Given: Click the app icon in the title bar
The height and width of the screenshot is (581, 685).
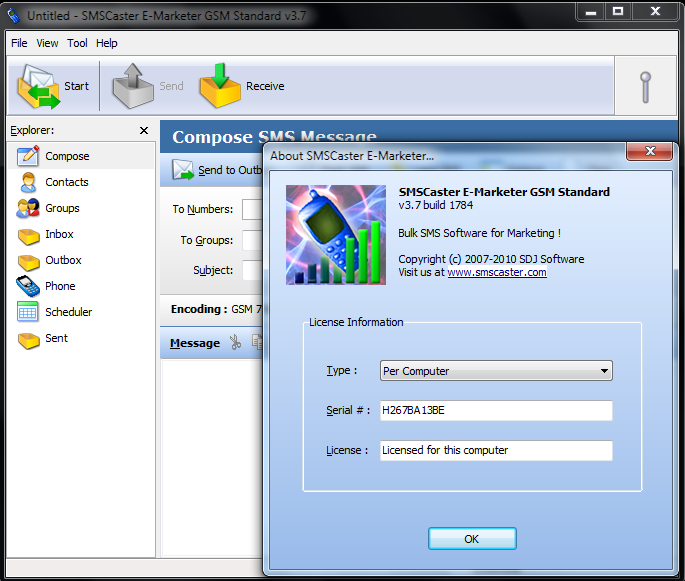Looking at the screenshot, I should [x=14, y=15].
